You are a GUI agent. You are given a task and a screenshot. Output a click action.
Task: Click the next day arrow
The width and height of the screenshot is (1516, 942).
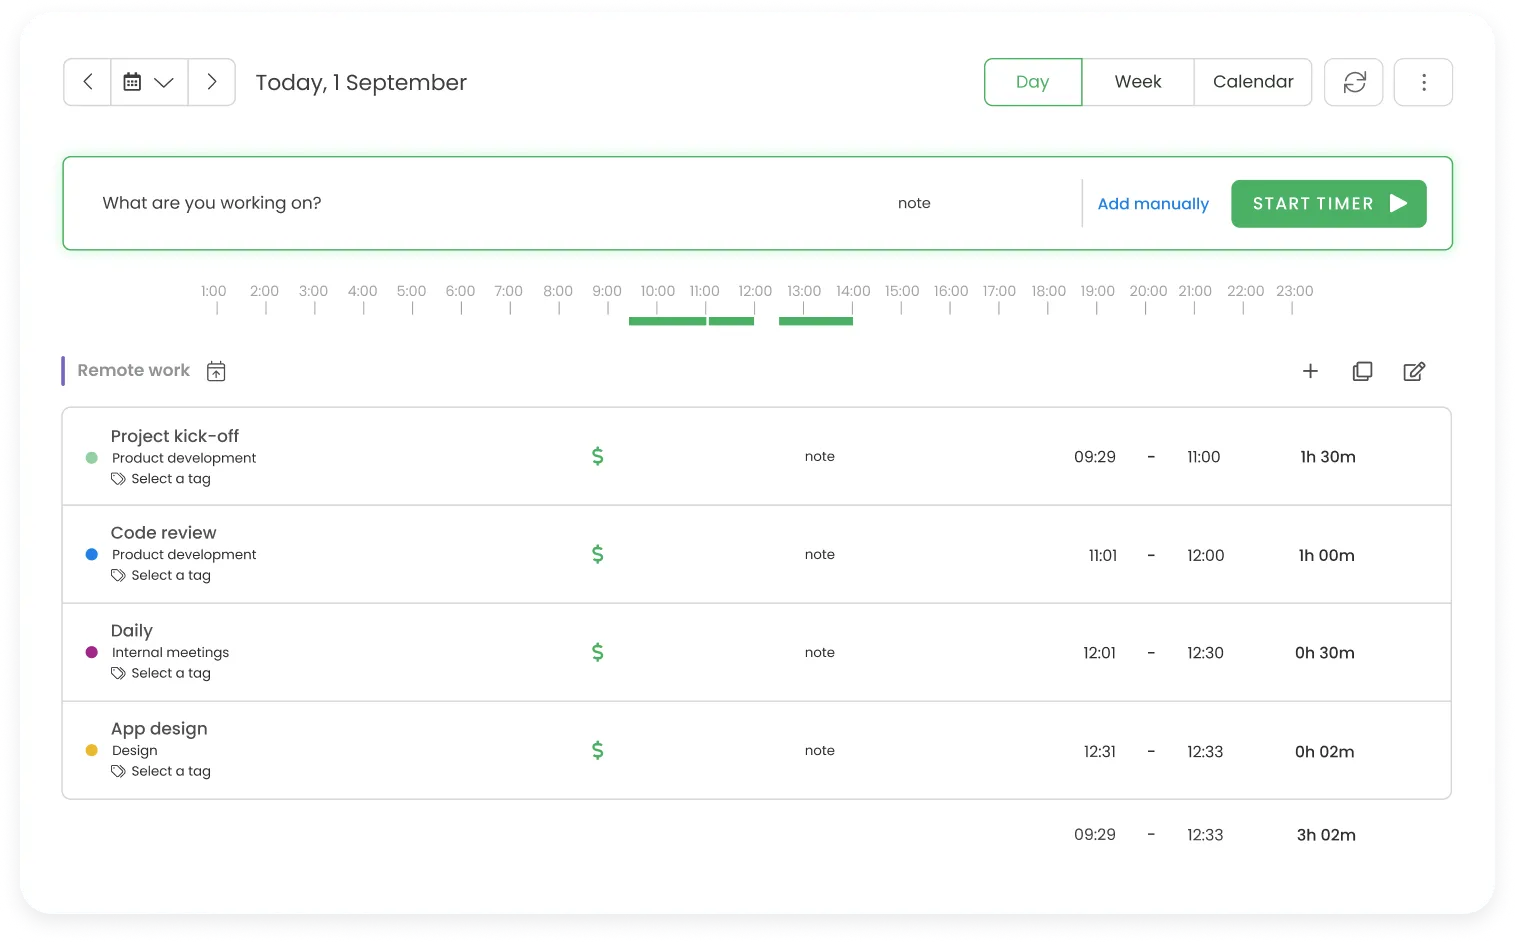point(211,82)
